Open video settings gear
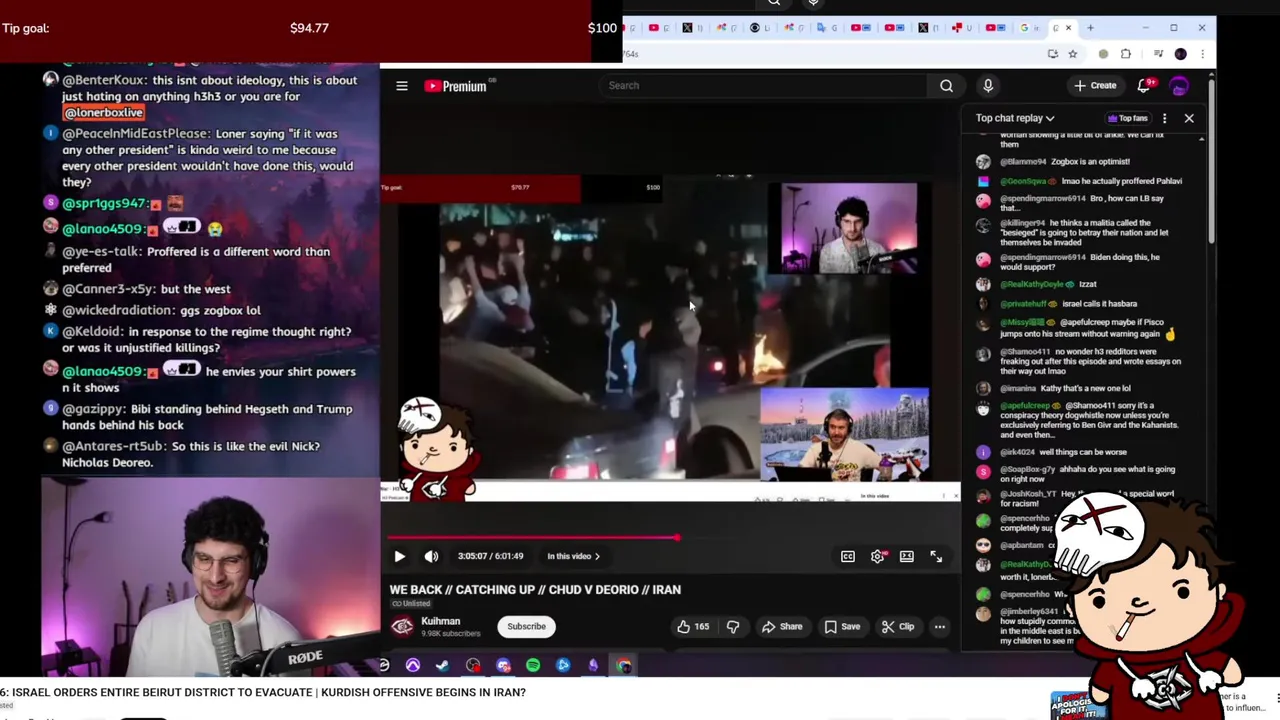The height and width of the screenshot is (720, 1280). (877, 556)
